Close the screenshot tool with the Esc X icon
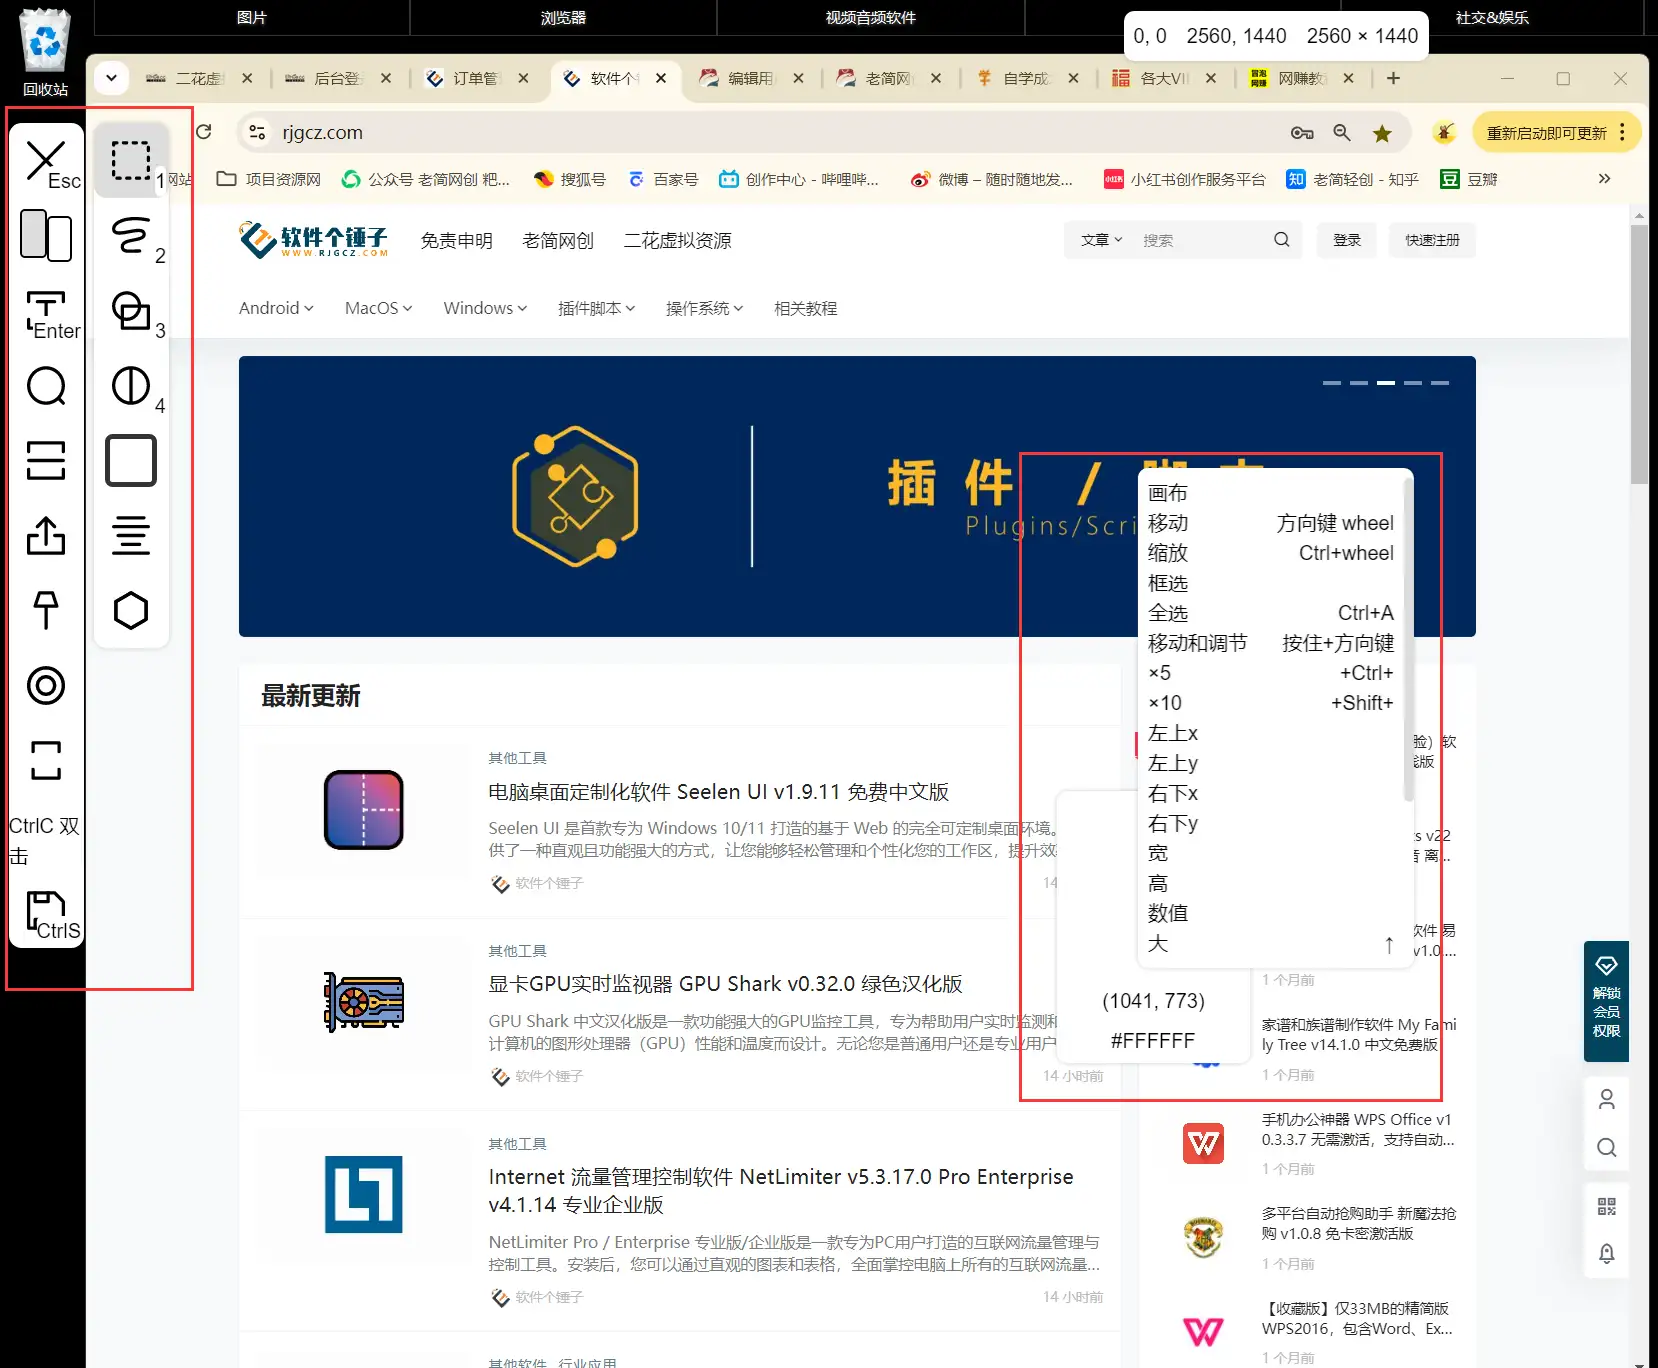The width and height of the screenshot is (1658, 1368). 46,162
